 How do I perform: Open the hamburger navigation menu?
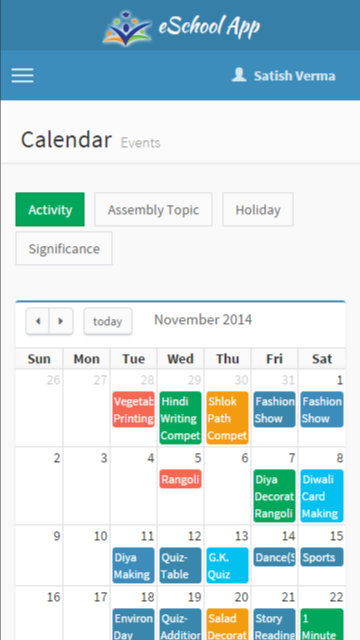click(x=22, y=76)
